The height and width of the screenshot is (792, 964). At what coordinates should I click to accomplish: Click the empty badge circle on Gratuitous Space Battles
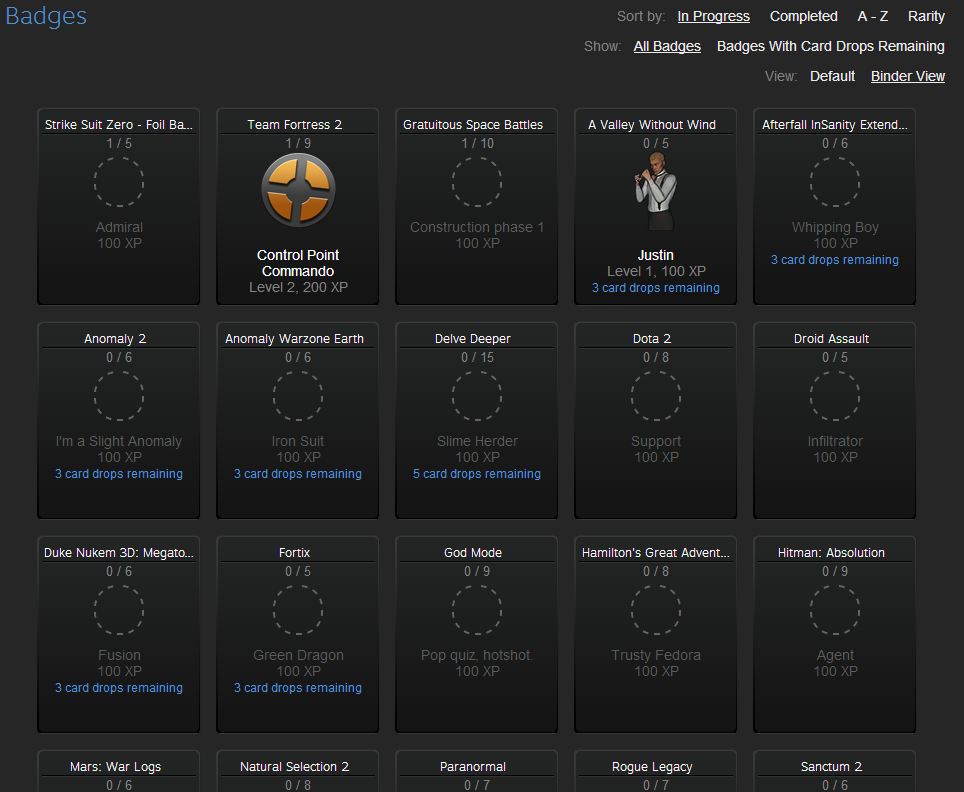[x=477, y=182]
